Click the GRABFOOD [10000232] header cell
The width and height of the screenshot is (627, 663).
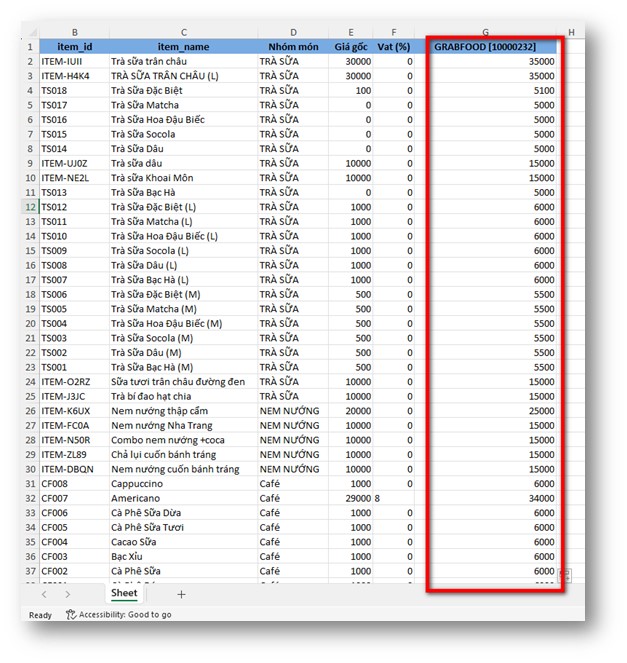click(485, 47)
